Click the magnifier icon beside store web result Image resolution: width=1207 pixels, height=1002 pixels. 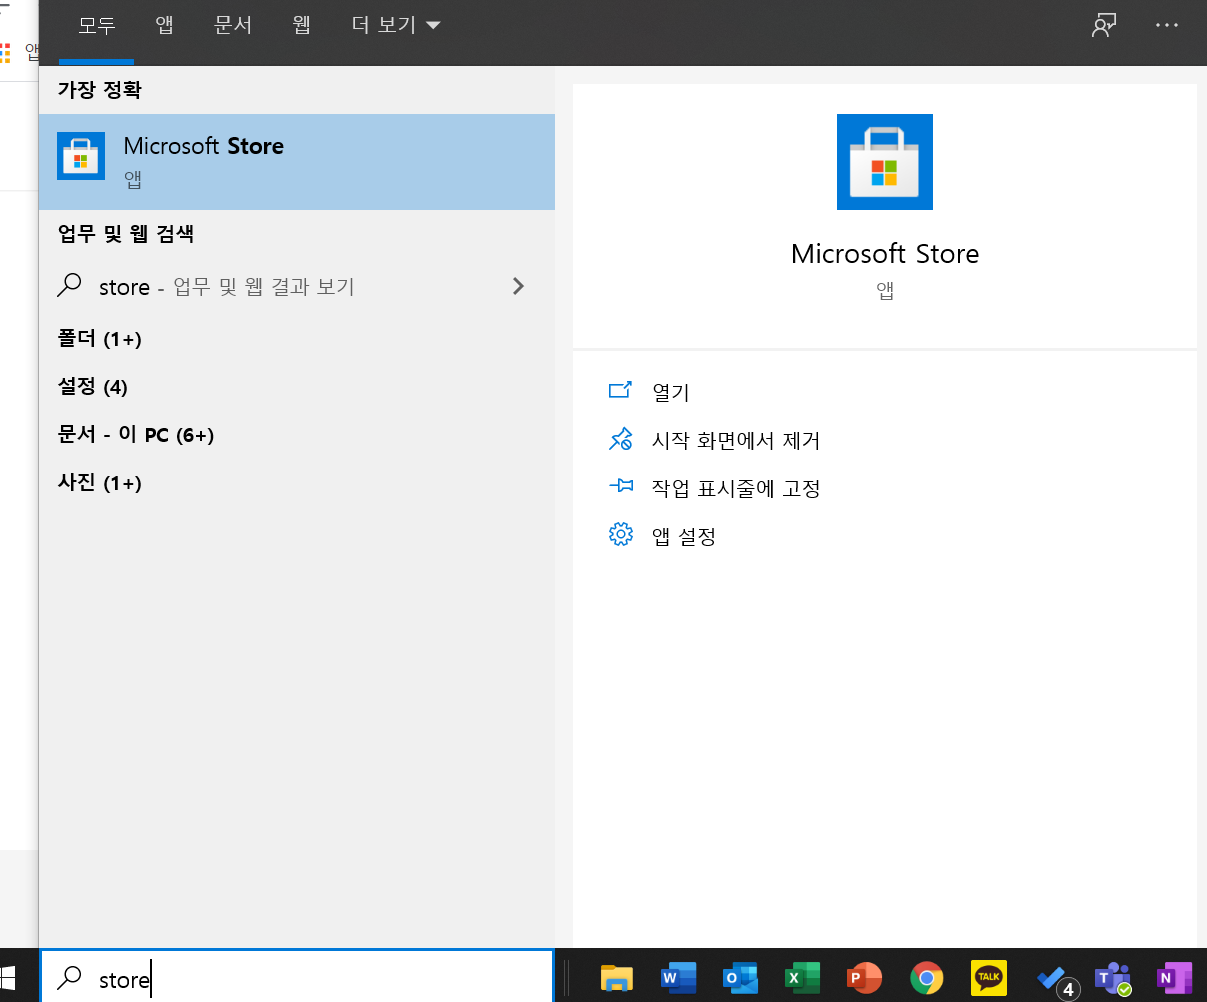point(69,286)
